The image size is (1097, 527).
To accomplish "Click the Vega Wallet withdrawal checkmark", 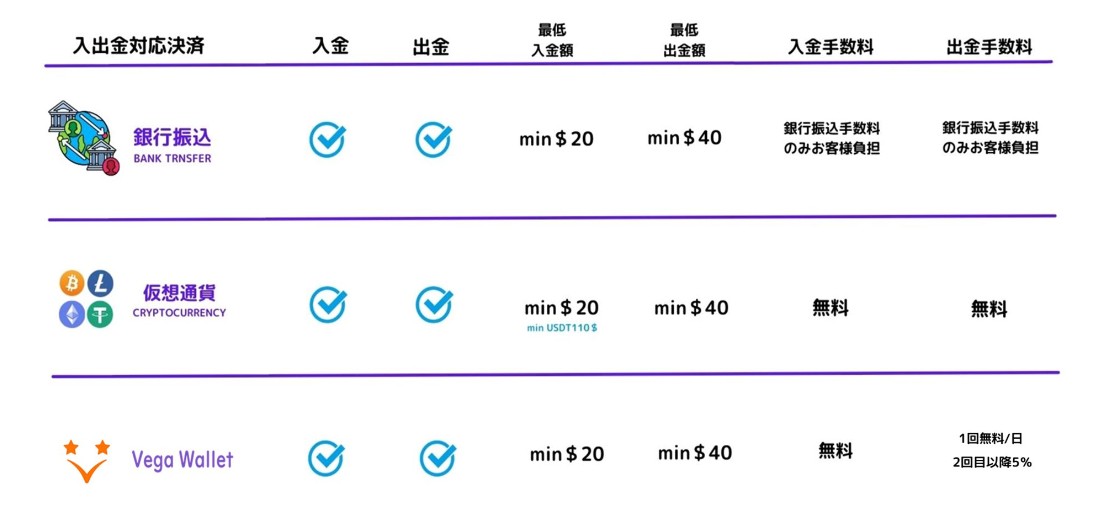I will coord(437,458).
